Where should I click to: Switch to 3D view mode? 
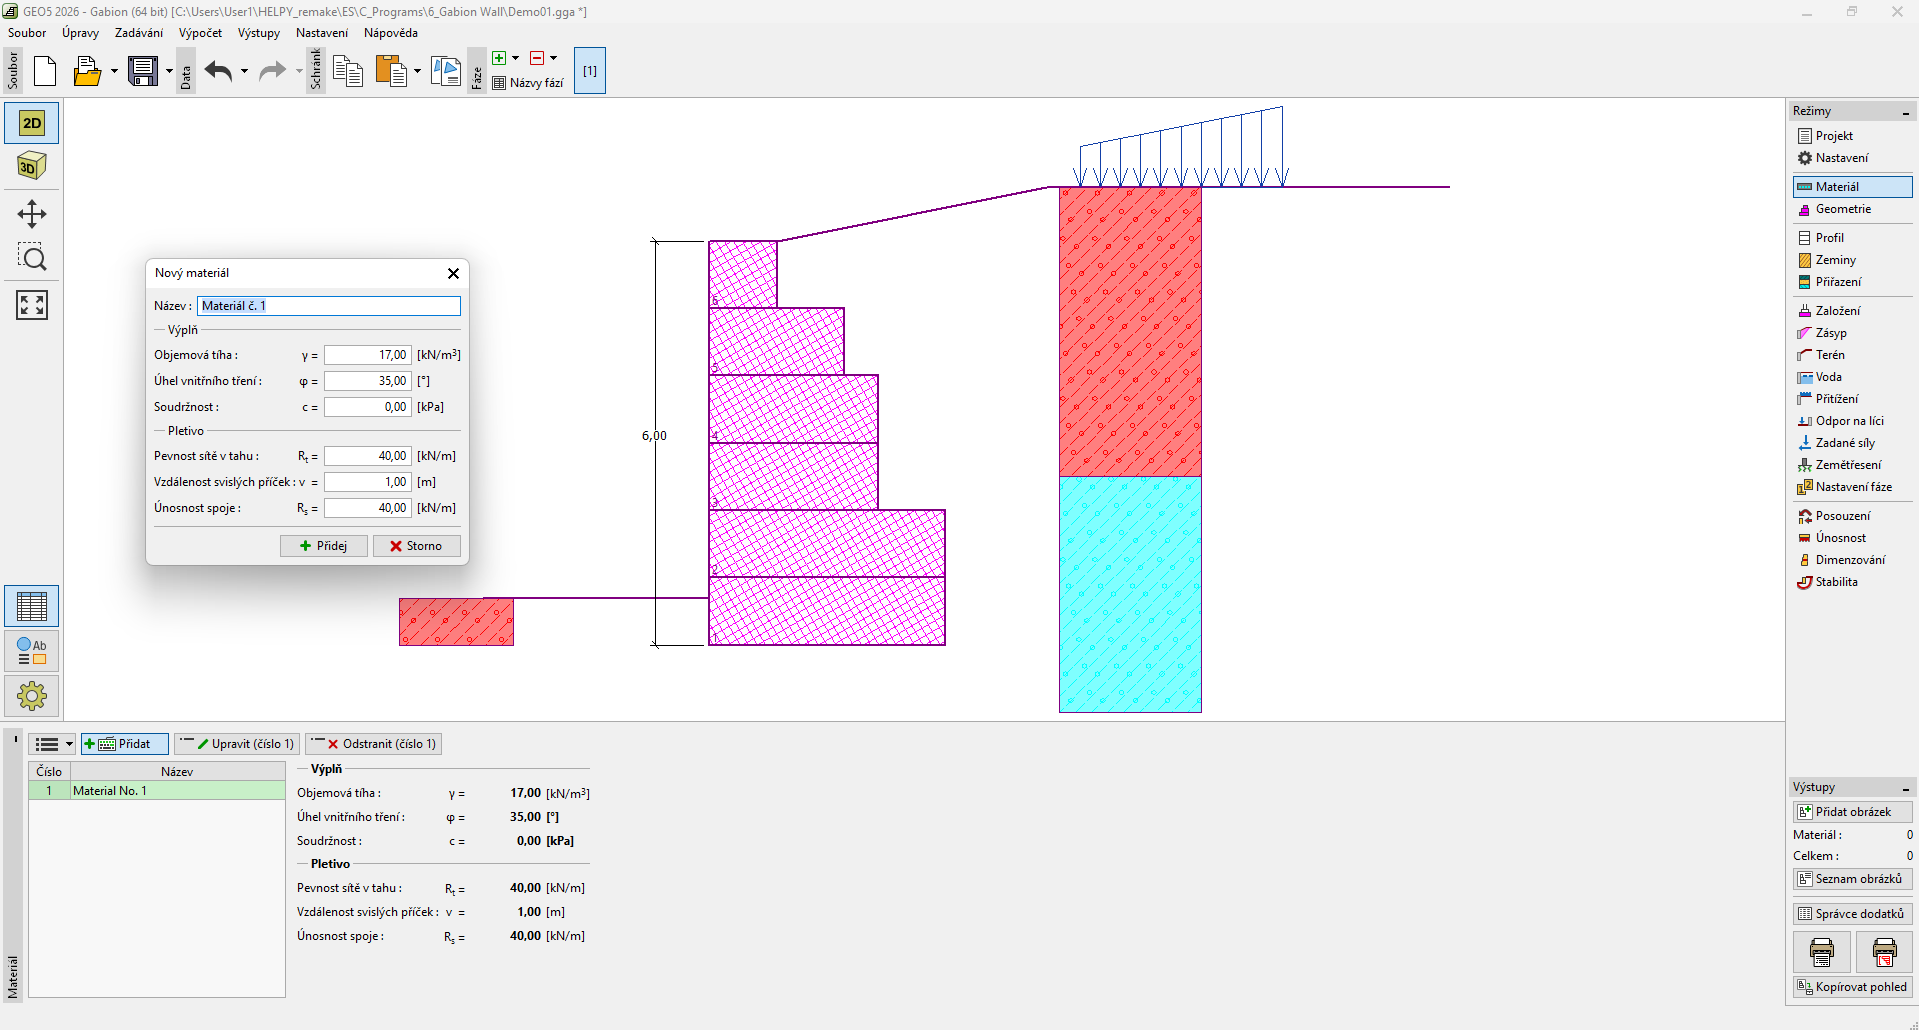pos(31,166)
